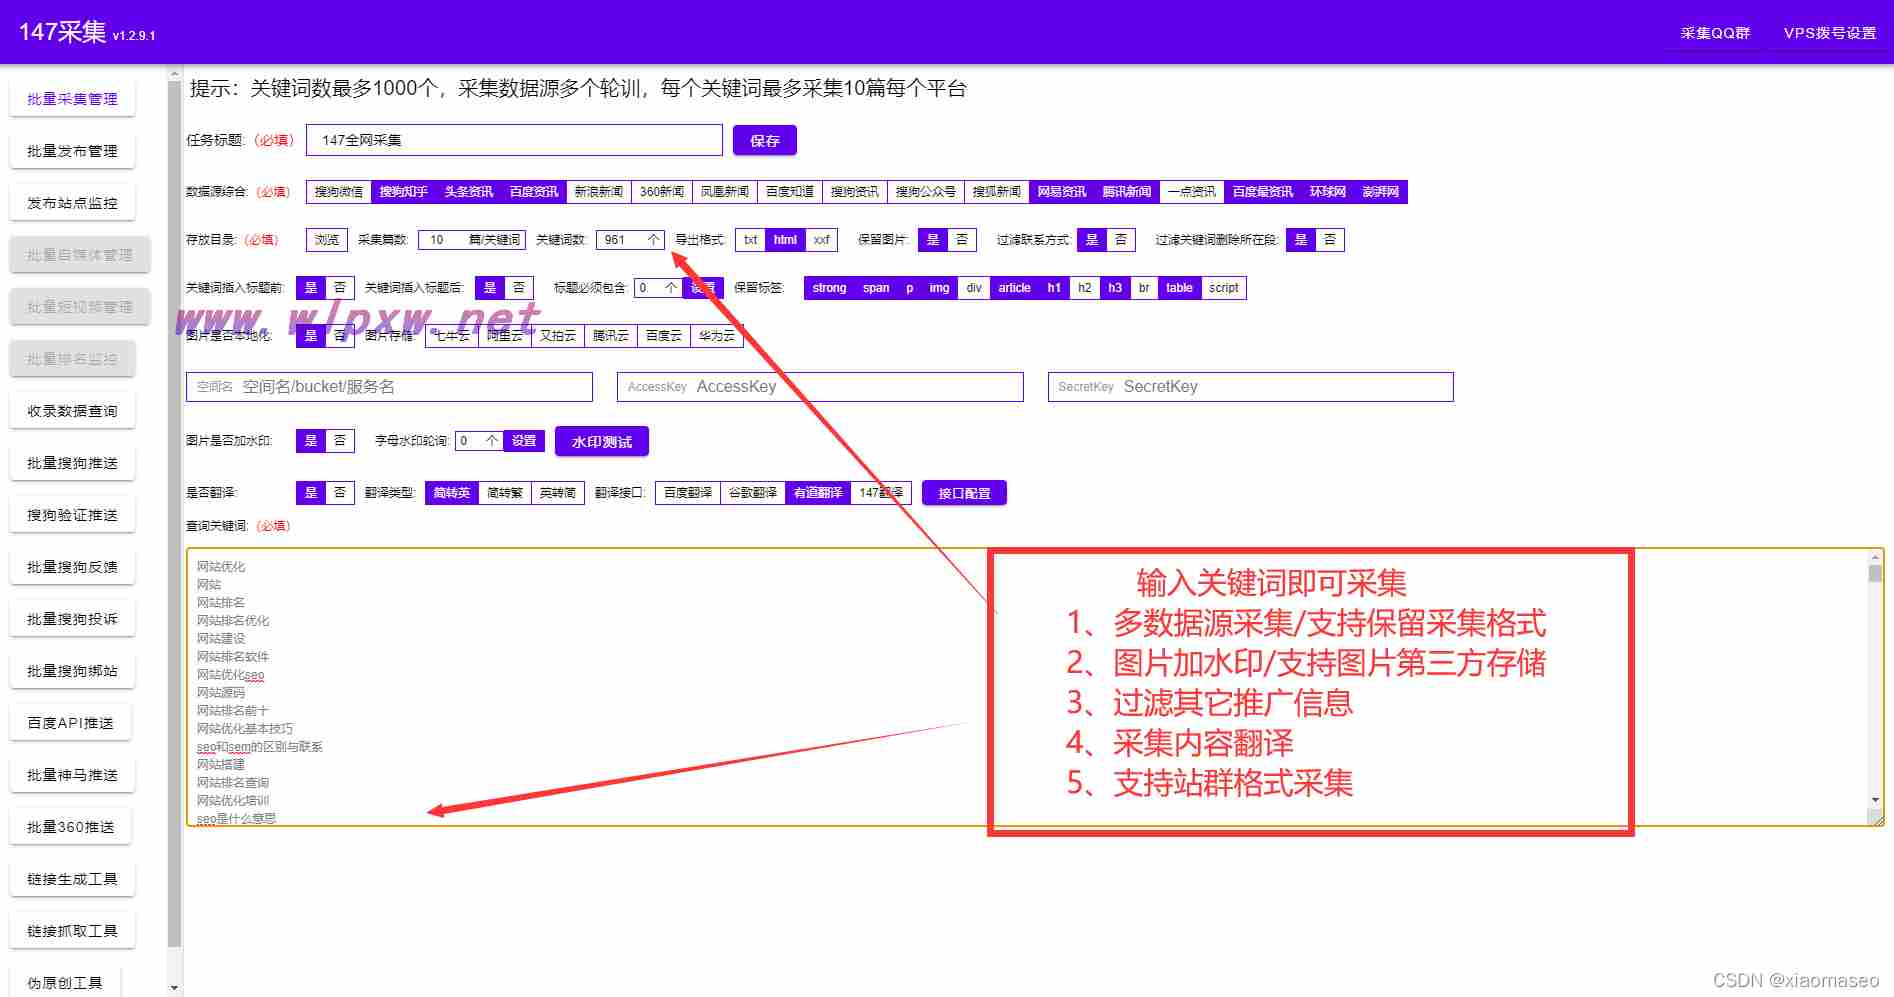Click 设置 next to 字母水印轮询
Image resolution: width=1894 pixels, height=997 pixels.
pos(524,441)
